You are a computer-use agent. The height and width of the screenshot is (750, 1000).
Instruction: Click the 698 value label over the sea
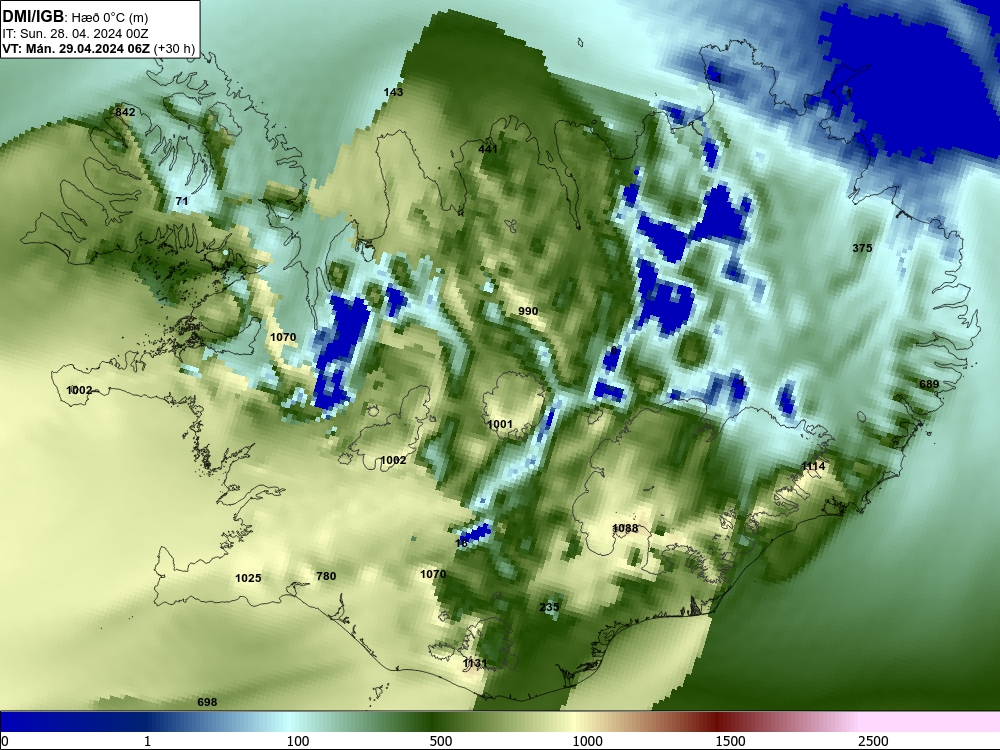(x=207, y=702)
